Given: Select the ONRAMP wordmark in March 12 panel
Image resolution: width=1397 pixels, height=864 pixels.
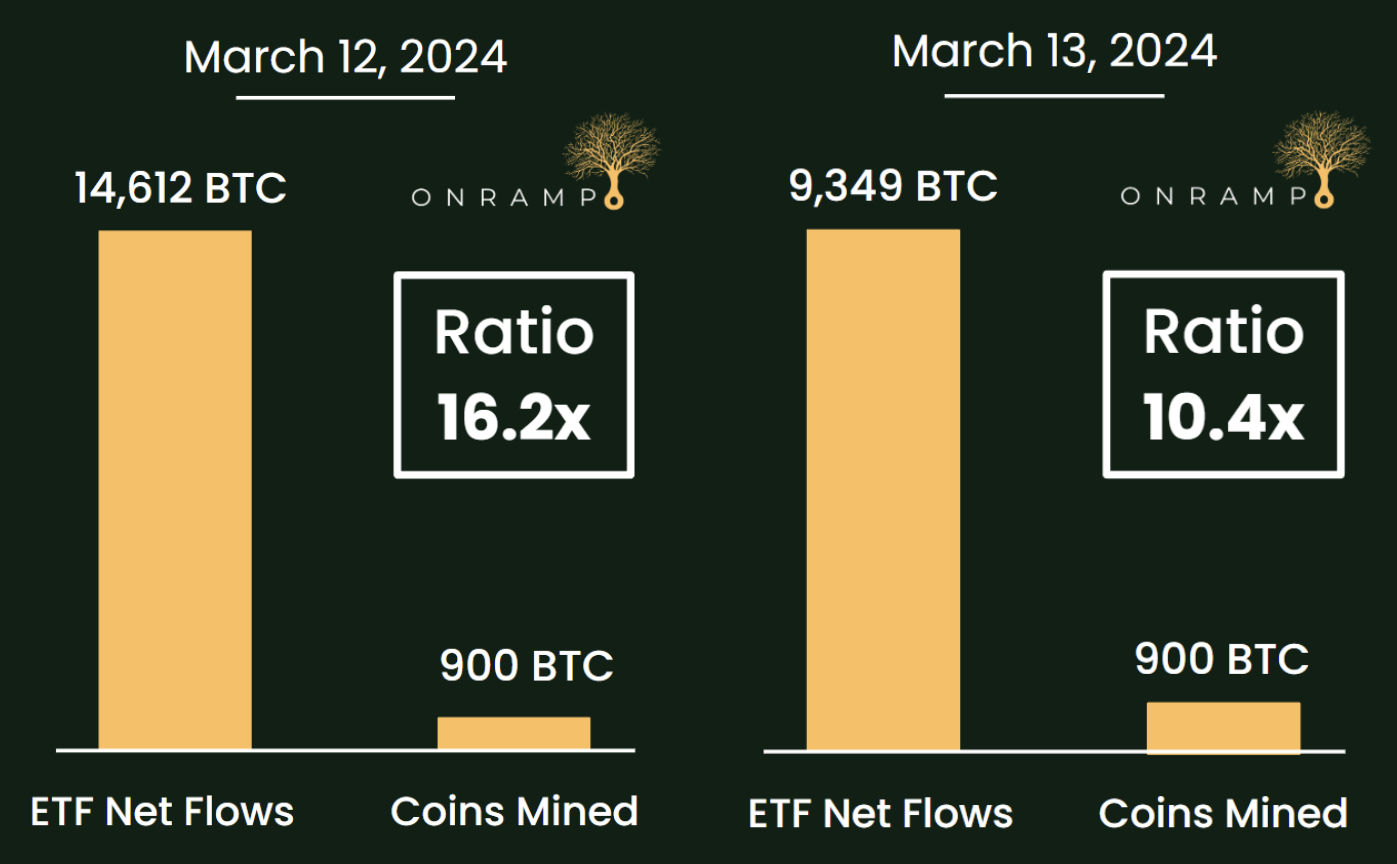Looking at the screenshot, I should click(x=505, y=197).
